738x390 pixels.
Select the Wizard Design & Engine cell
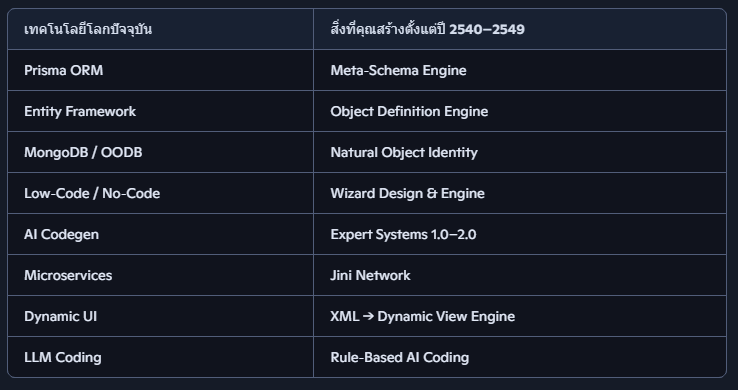pyautogui.click(x=520, y=193)
